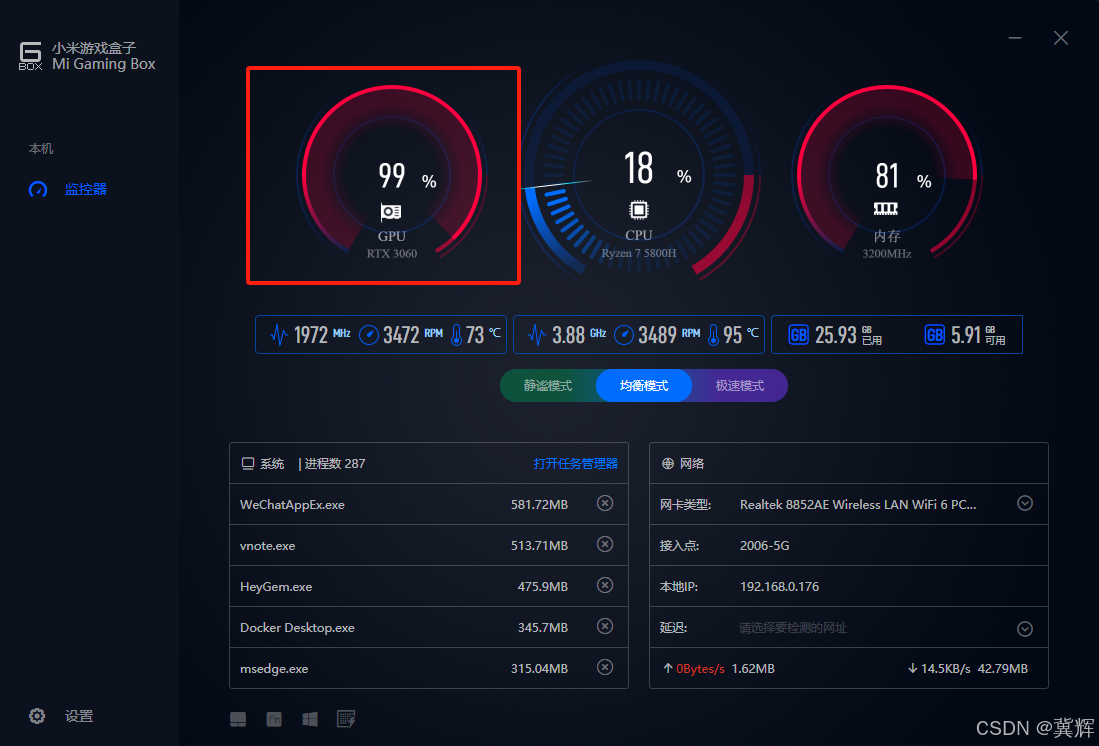The image size is (1099, 746).
Task: Click the GPU 99% usage gauge
Action: click(x=392, y=170)
